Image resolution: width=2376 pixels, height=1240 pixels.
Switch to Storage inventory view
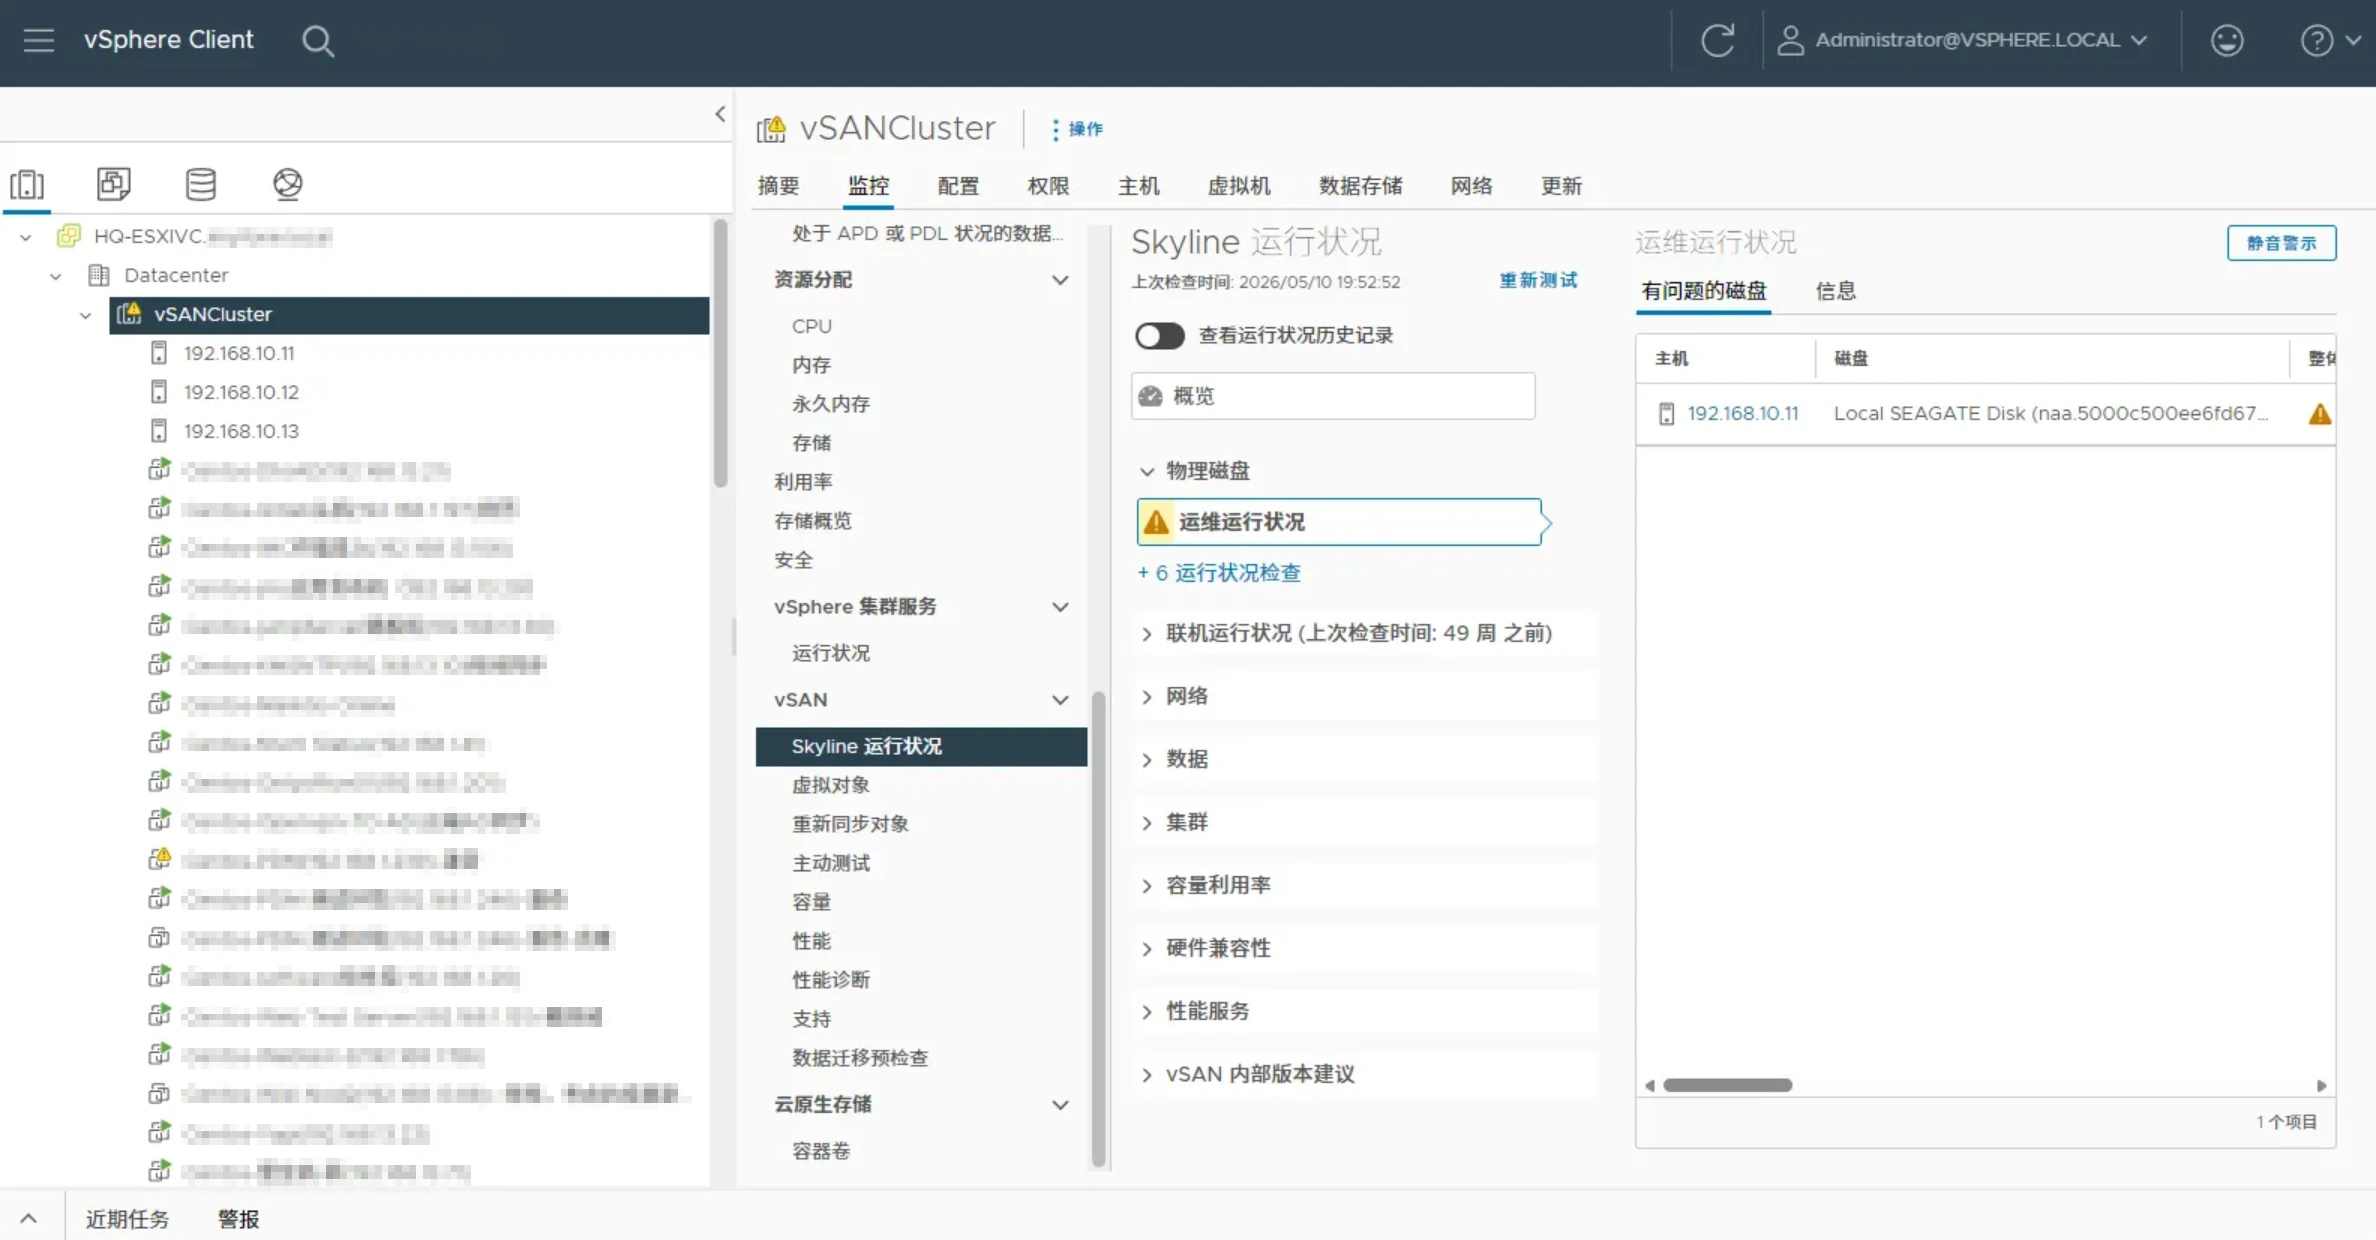pyautogui.click(x=201, y=183)
